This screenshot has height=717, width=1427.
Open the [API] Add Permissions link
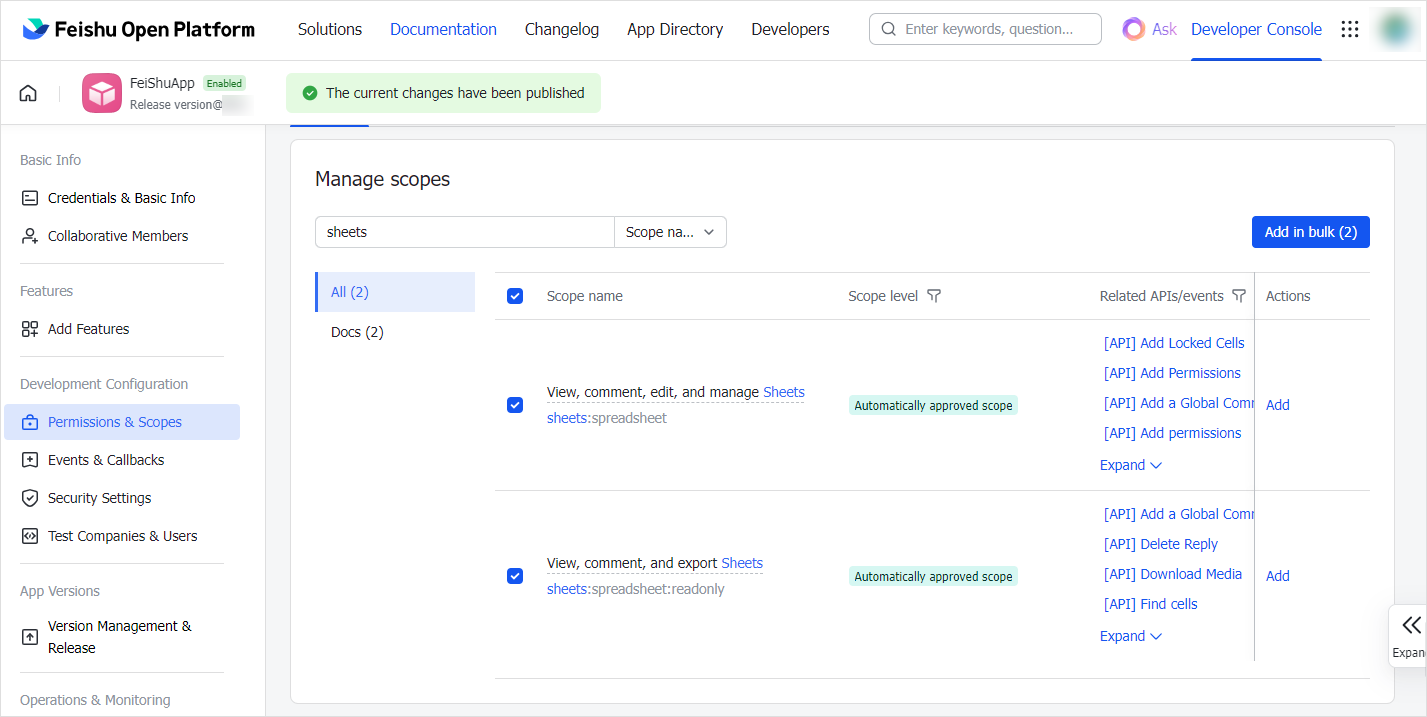1172,373
